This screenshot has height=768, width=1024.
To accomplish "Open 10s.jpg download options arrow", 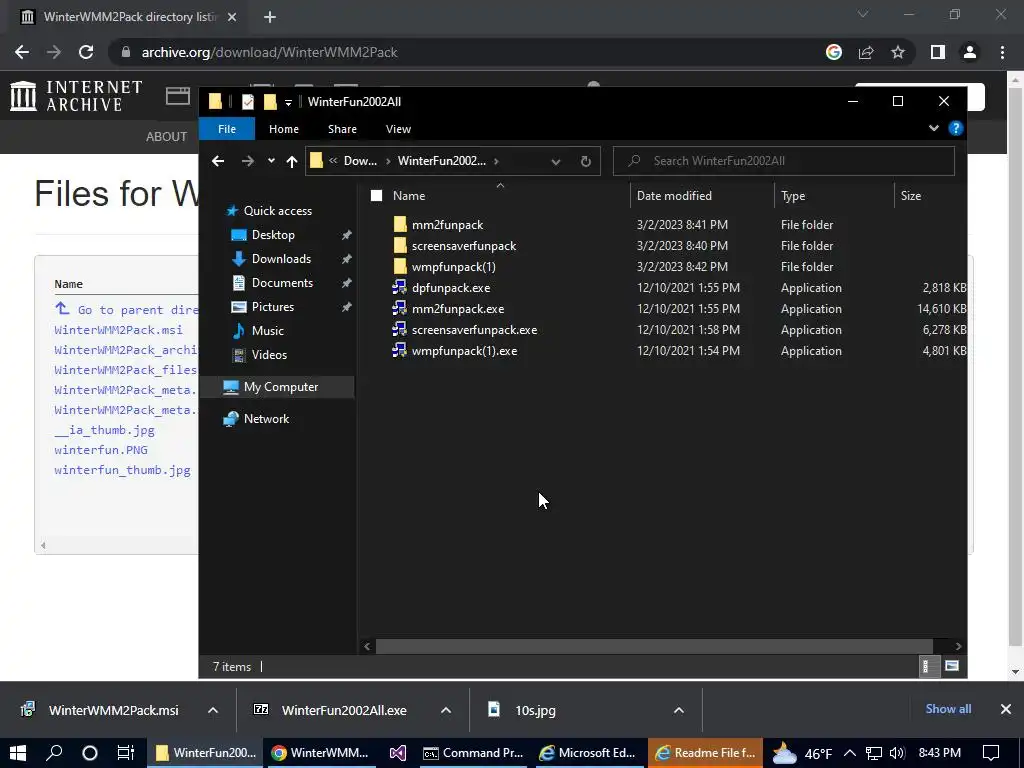I will coord(679,710).
